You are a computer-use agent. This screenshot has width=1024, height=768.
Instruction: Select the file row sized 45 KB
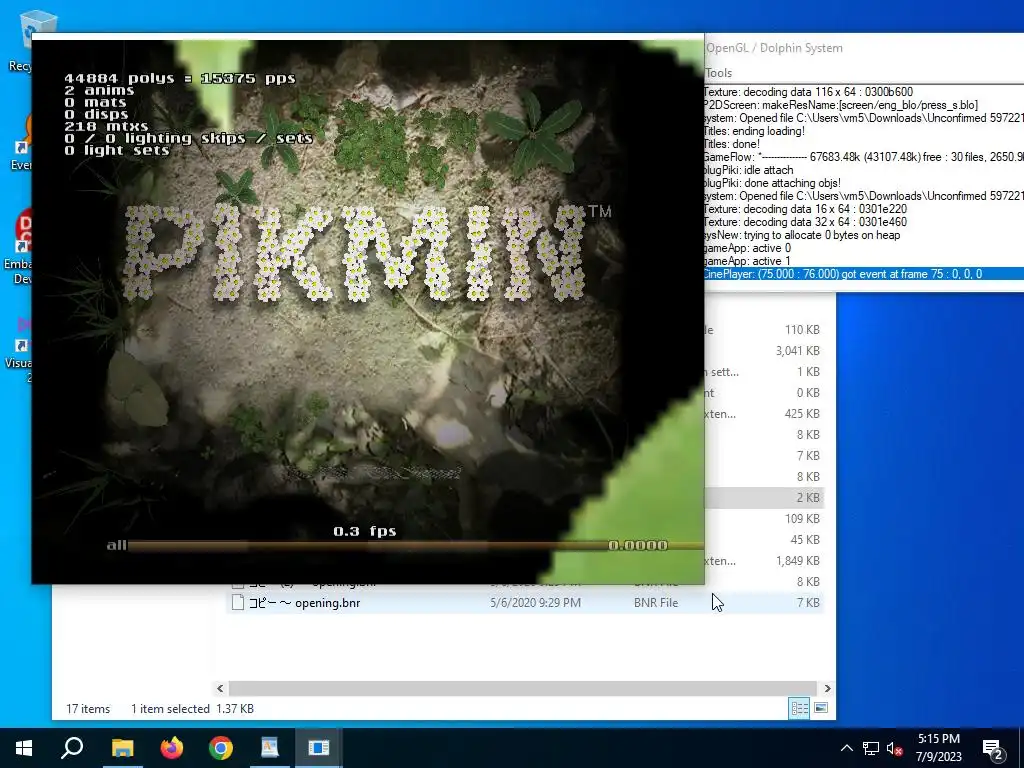(764, 539)
